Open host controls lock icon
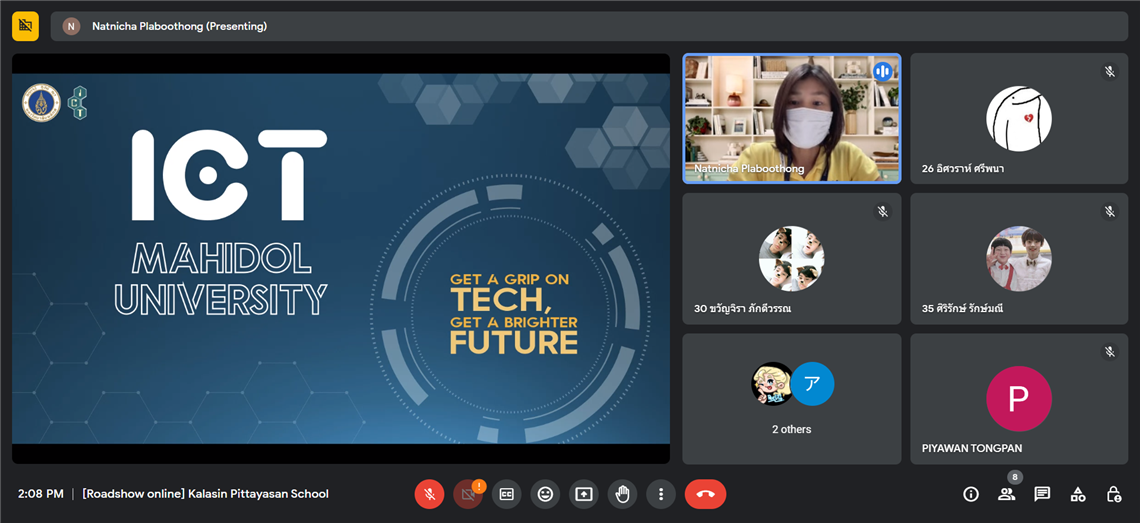Viewport: 1140px width, 523px height. click(1114, 494)
